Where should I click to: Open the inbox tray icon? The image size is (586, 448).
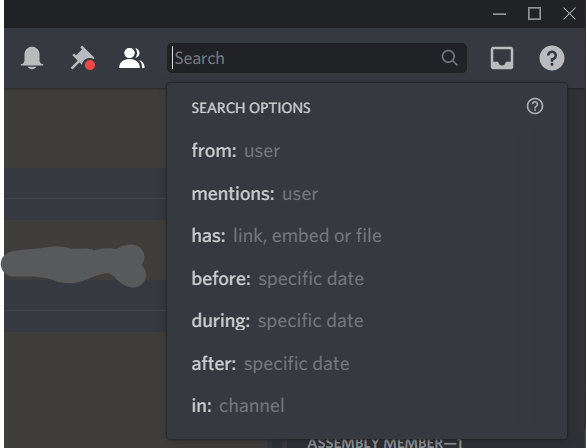click(x=502, y=58)
